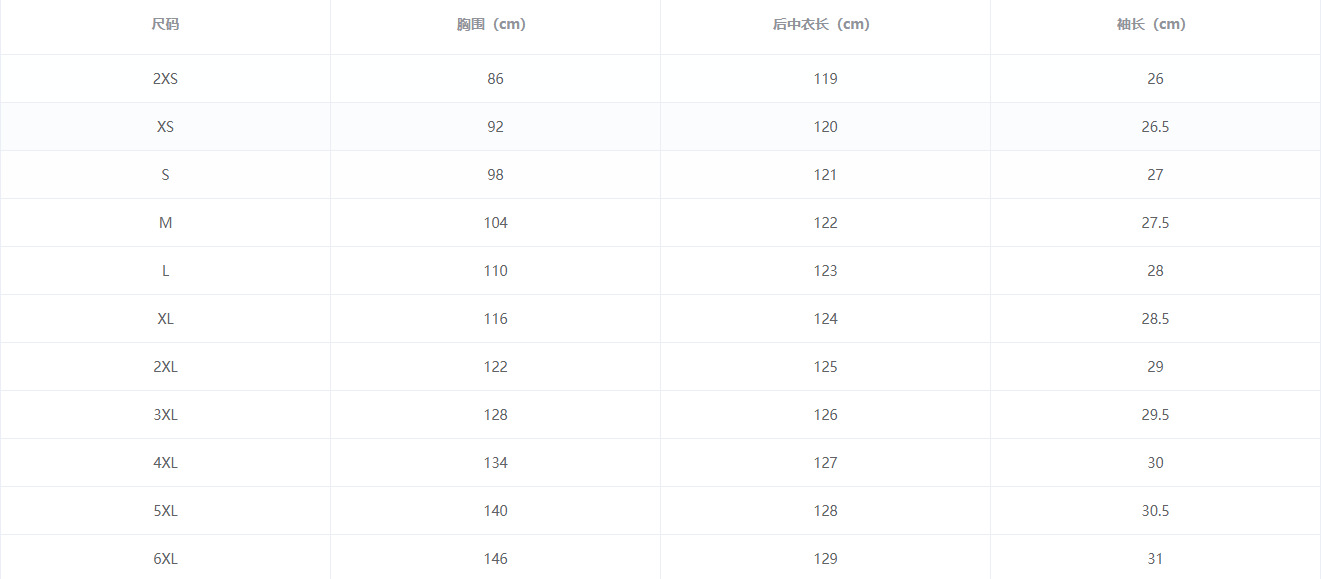This screenshot has width=1321, height=579.
Task: Select chest value 116 in XL row
Action: tap(495, 319)
